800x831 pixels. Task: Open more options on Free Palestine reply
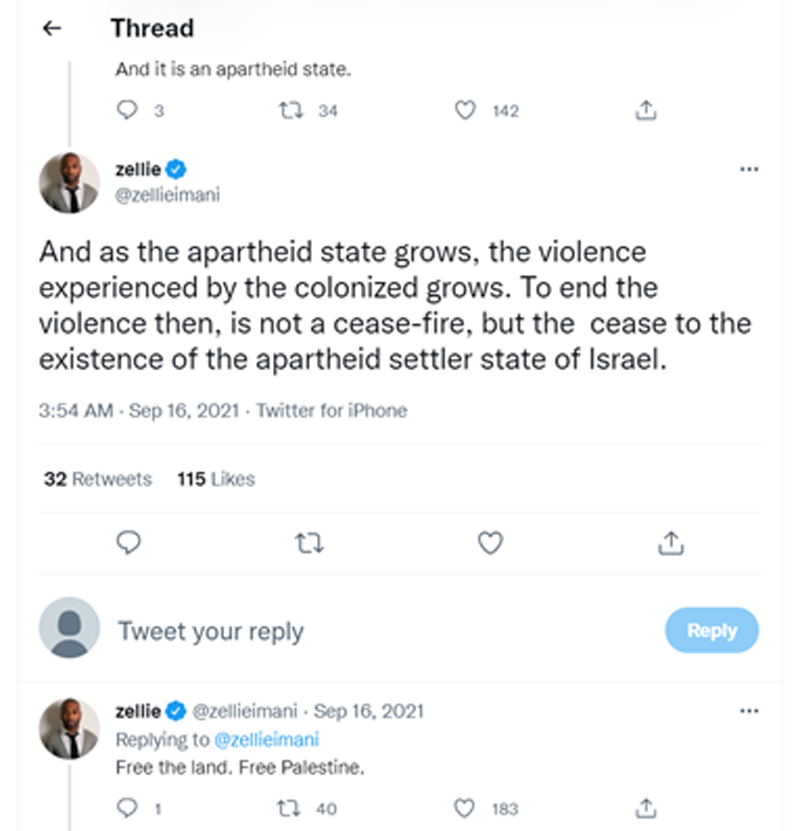[x=748, y=711]
